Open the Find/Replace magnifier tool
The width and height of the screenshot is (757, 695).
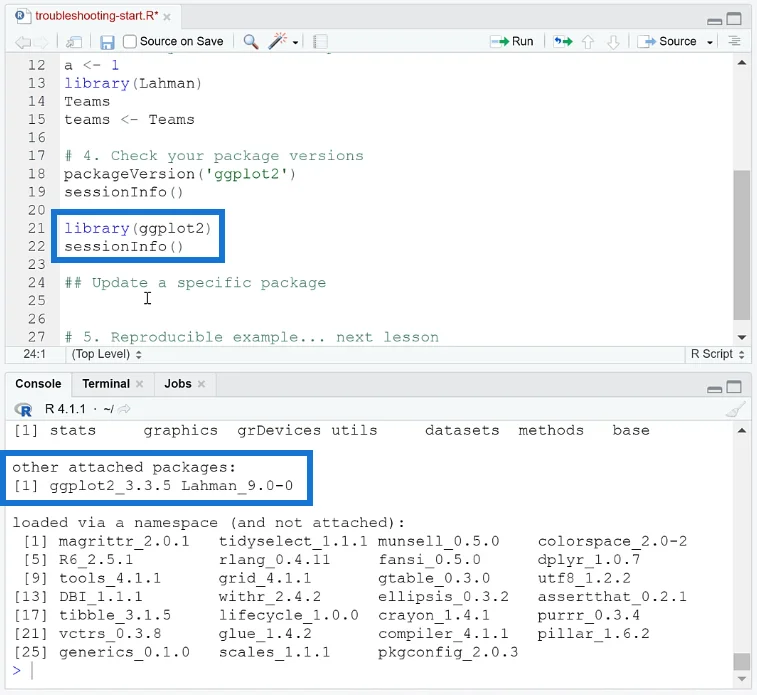point(251,42)
